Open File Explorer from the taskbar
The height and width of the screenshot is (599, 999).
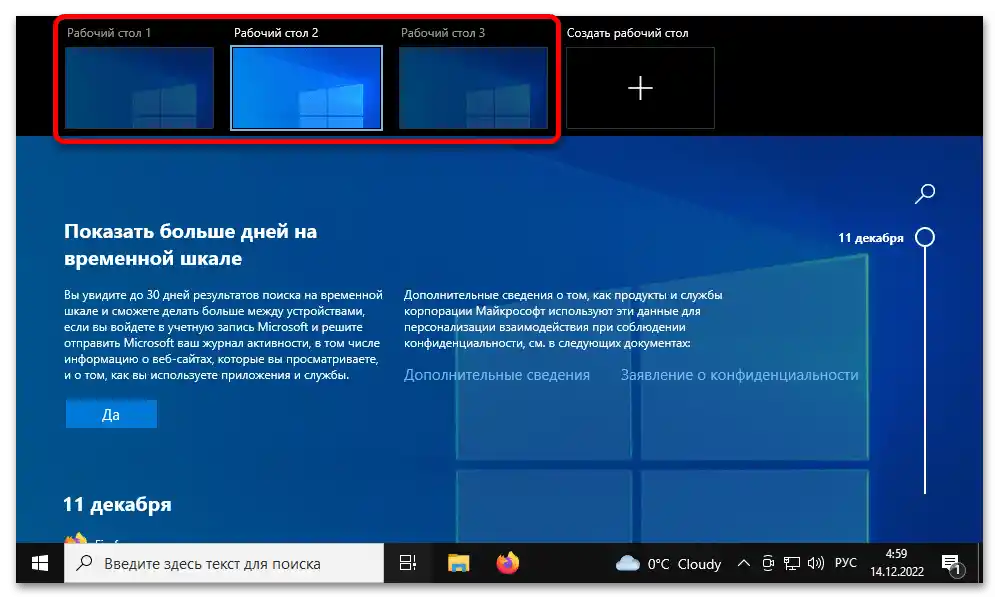pos(459,563)
